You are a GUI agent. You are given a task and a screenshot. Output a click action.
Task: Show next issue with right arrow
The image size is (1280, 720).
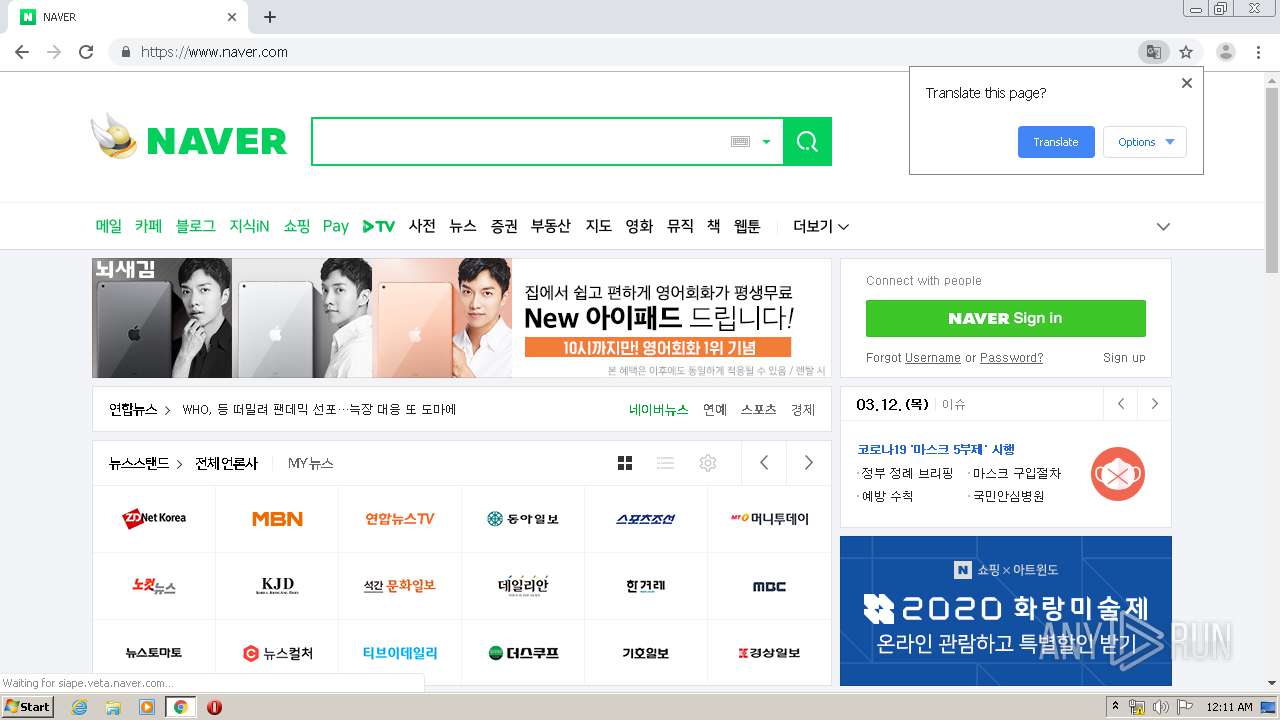[x=1155, y=404]
